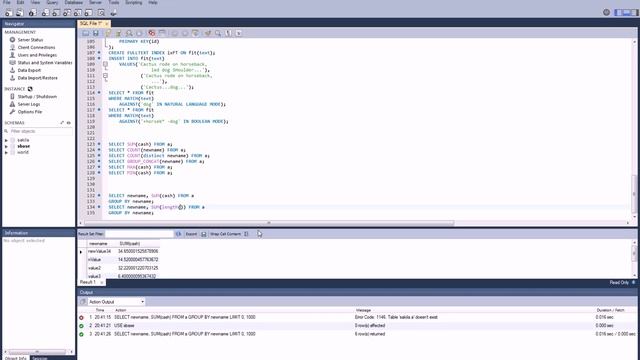Screen dimensions: 640x360
Task: Open the Edit menu
Action: [20, 2]
